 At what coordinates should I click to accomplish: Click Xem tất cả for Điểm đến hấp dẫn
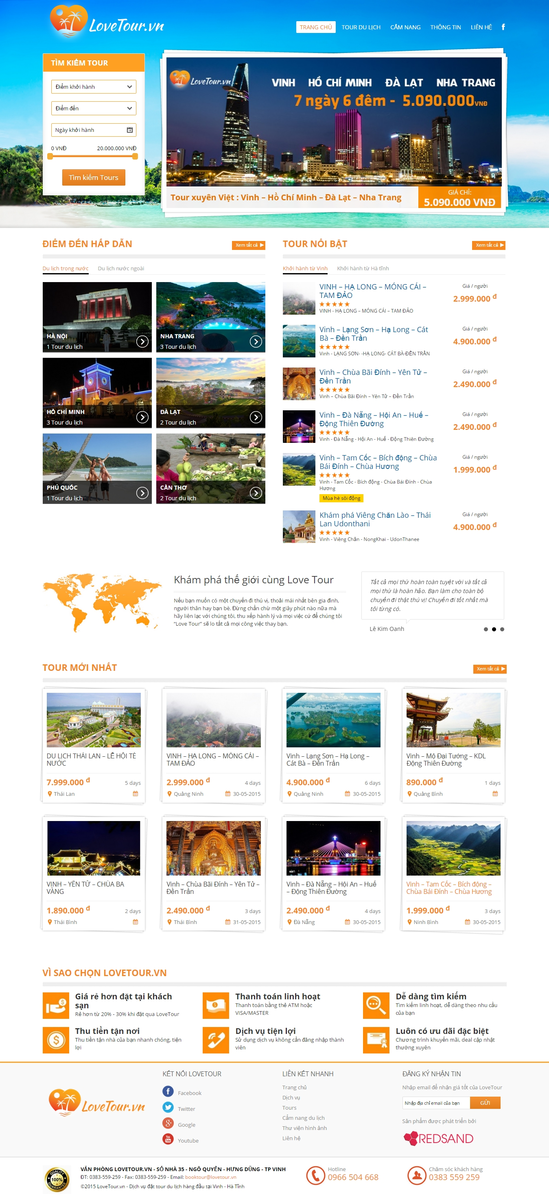point(249,245)
